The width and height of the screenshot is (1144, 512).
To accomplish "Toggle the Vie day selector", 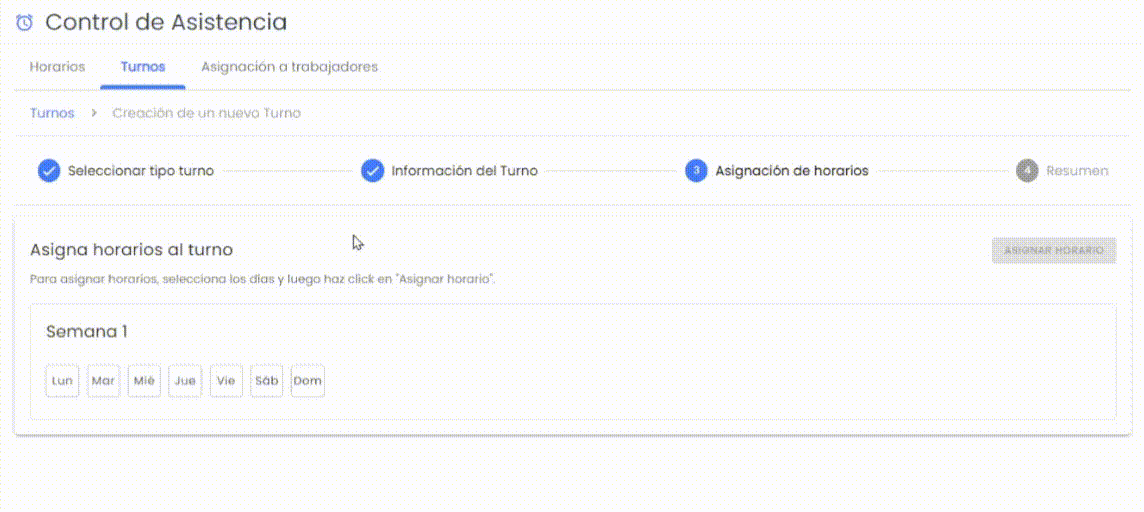I will coord(226,381).
